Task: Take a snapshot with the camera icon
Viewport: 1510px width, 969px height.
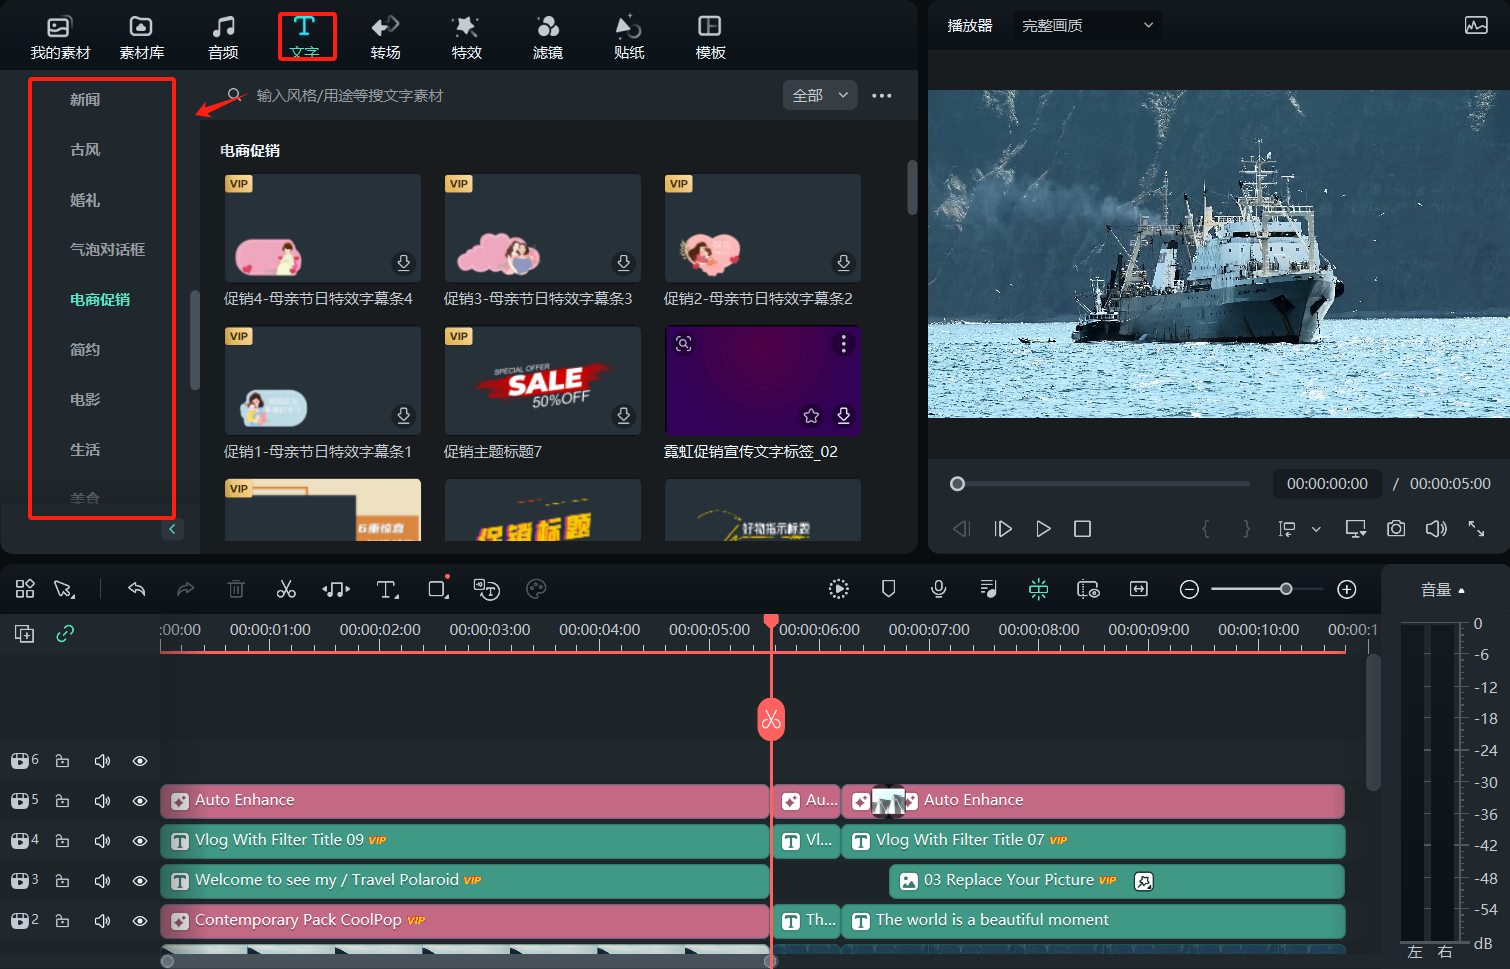Action: click(1396, 528)
